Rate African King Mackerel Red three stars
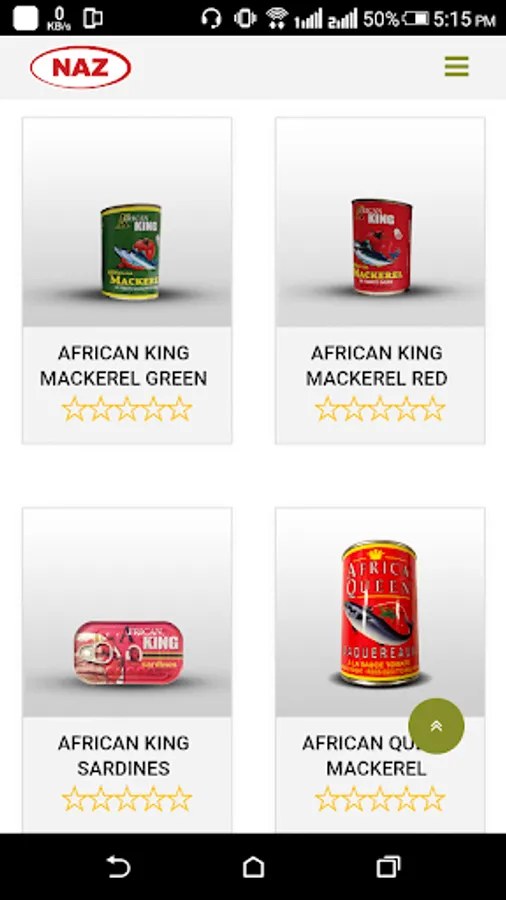This screenshot has width=506, height=900. [380, 409]
